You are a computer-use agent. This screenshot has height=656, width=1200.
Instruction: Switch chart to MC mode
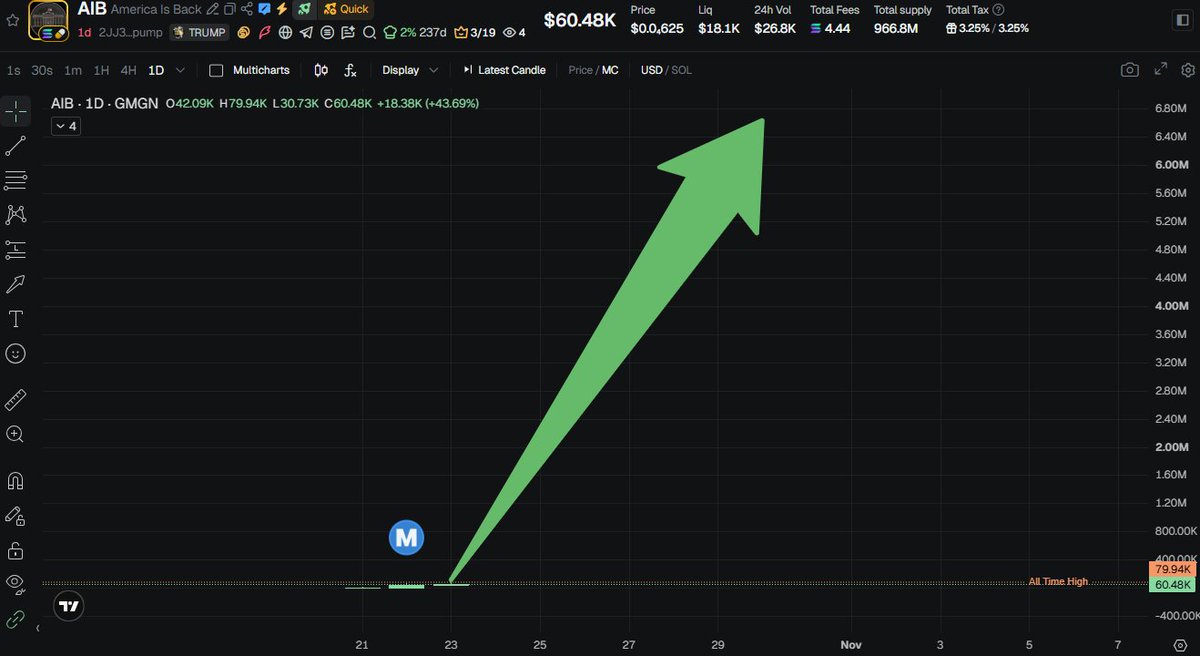click(610, 70)
